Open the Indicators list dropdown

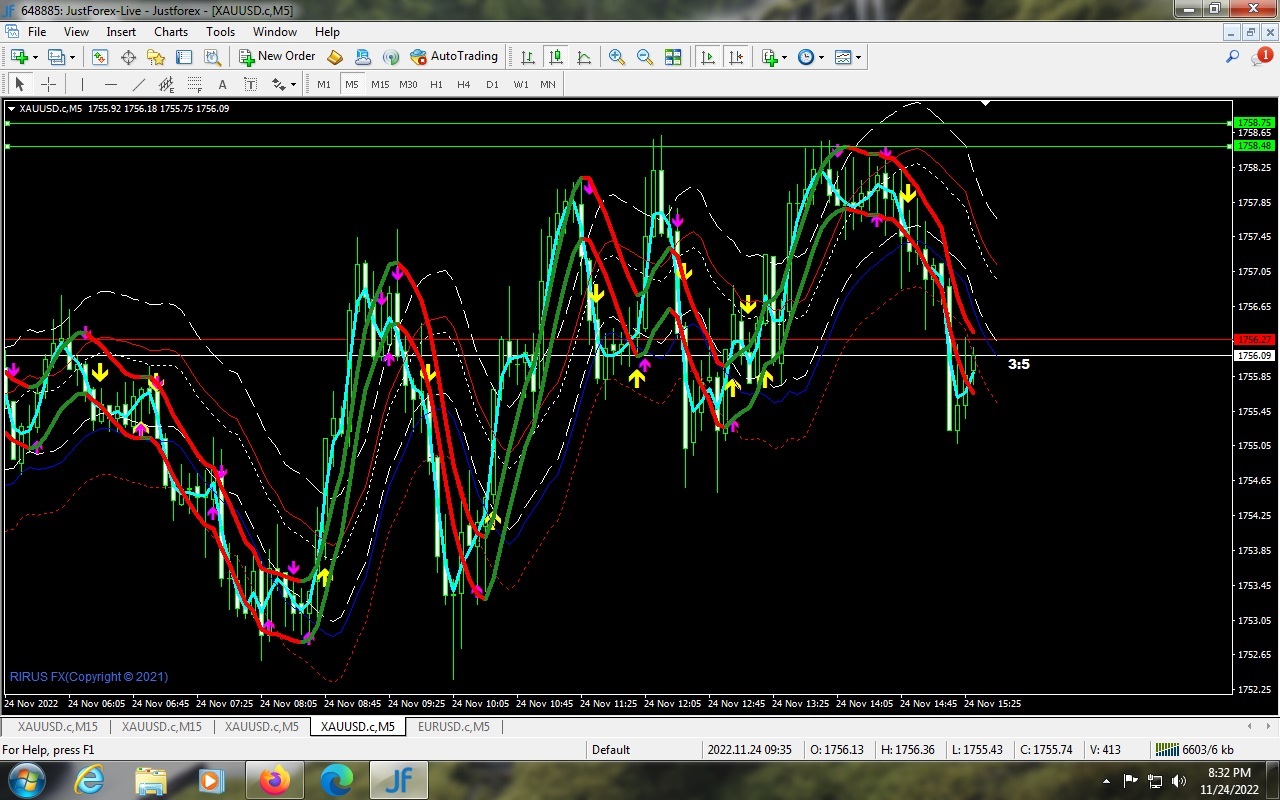pos(783,57)
